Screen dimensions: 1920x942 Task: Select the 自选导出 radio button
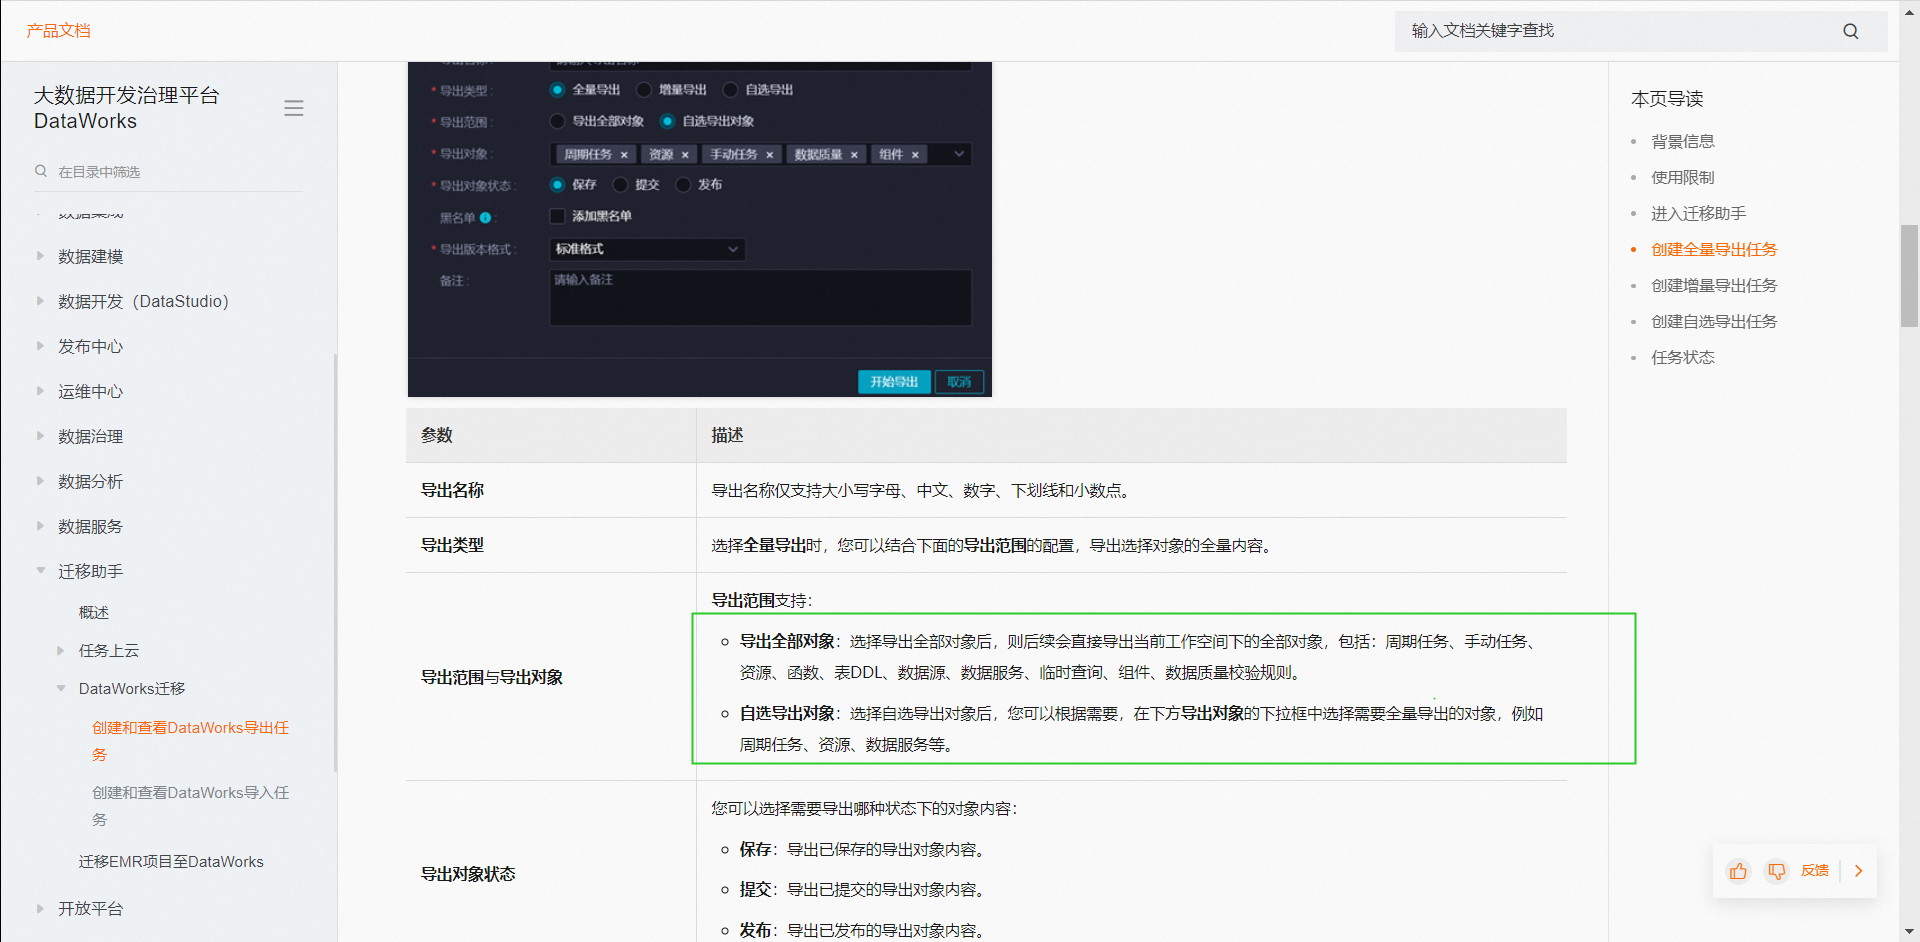[731, 90]
